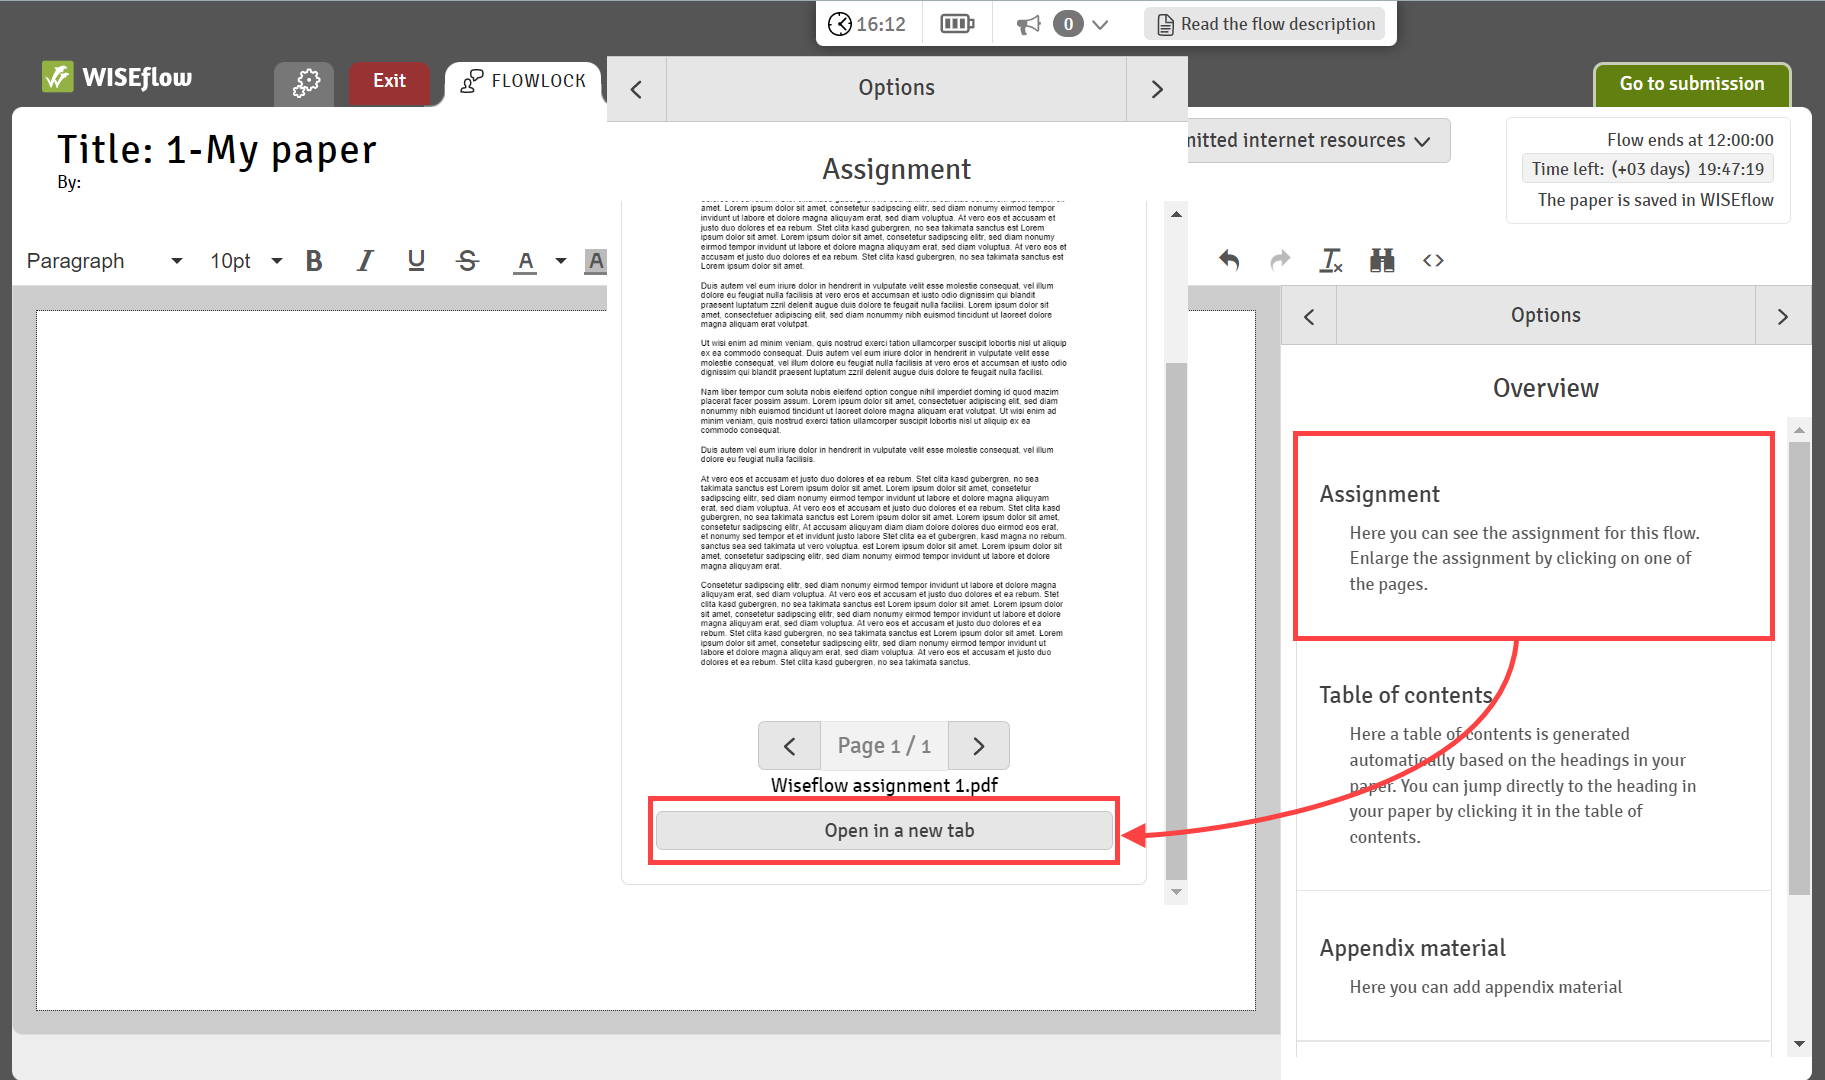
Task: Open text color picker arrow
Action: tap(561, 261)
